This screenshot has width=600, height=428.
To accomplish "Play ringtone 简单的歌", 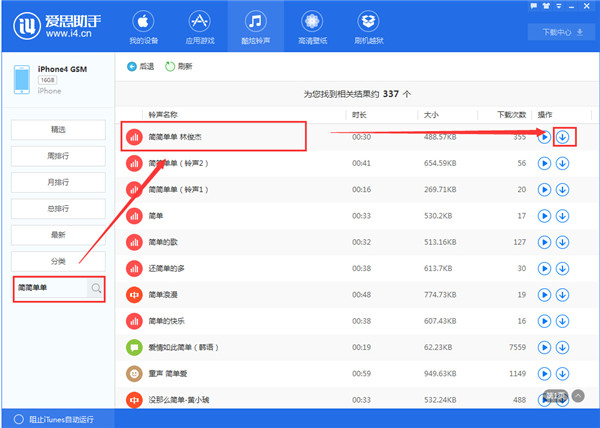I will tap(544, 242).
